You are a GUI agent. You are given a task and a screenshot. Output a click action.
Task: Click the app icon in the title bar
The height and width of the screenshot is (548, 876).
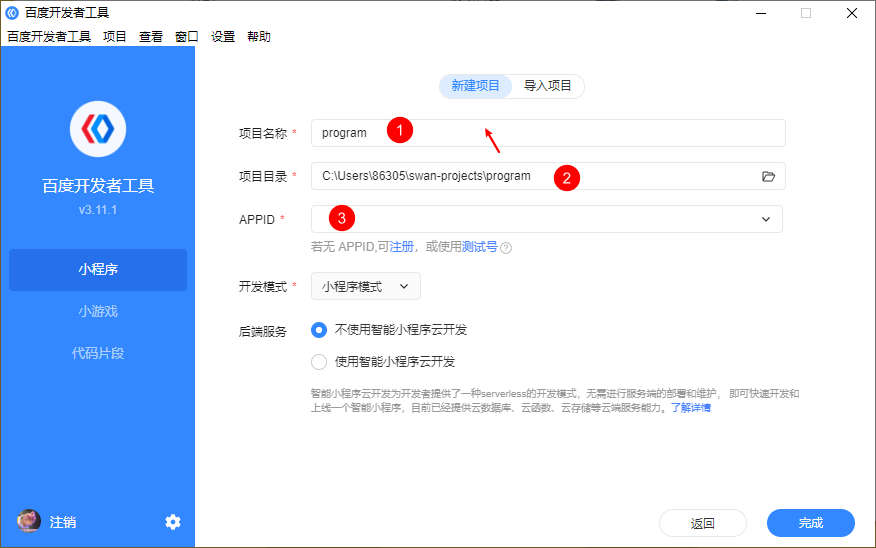coord(12,12)
